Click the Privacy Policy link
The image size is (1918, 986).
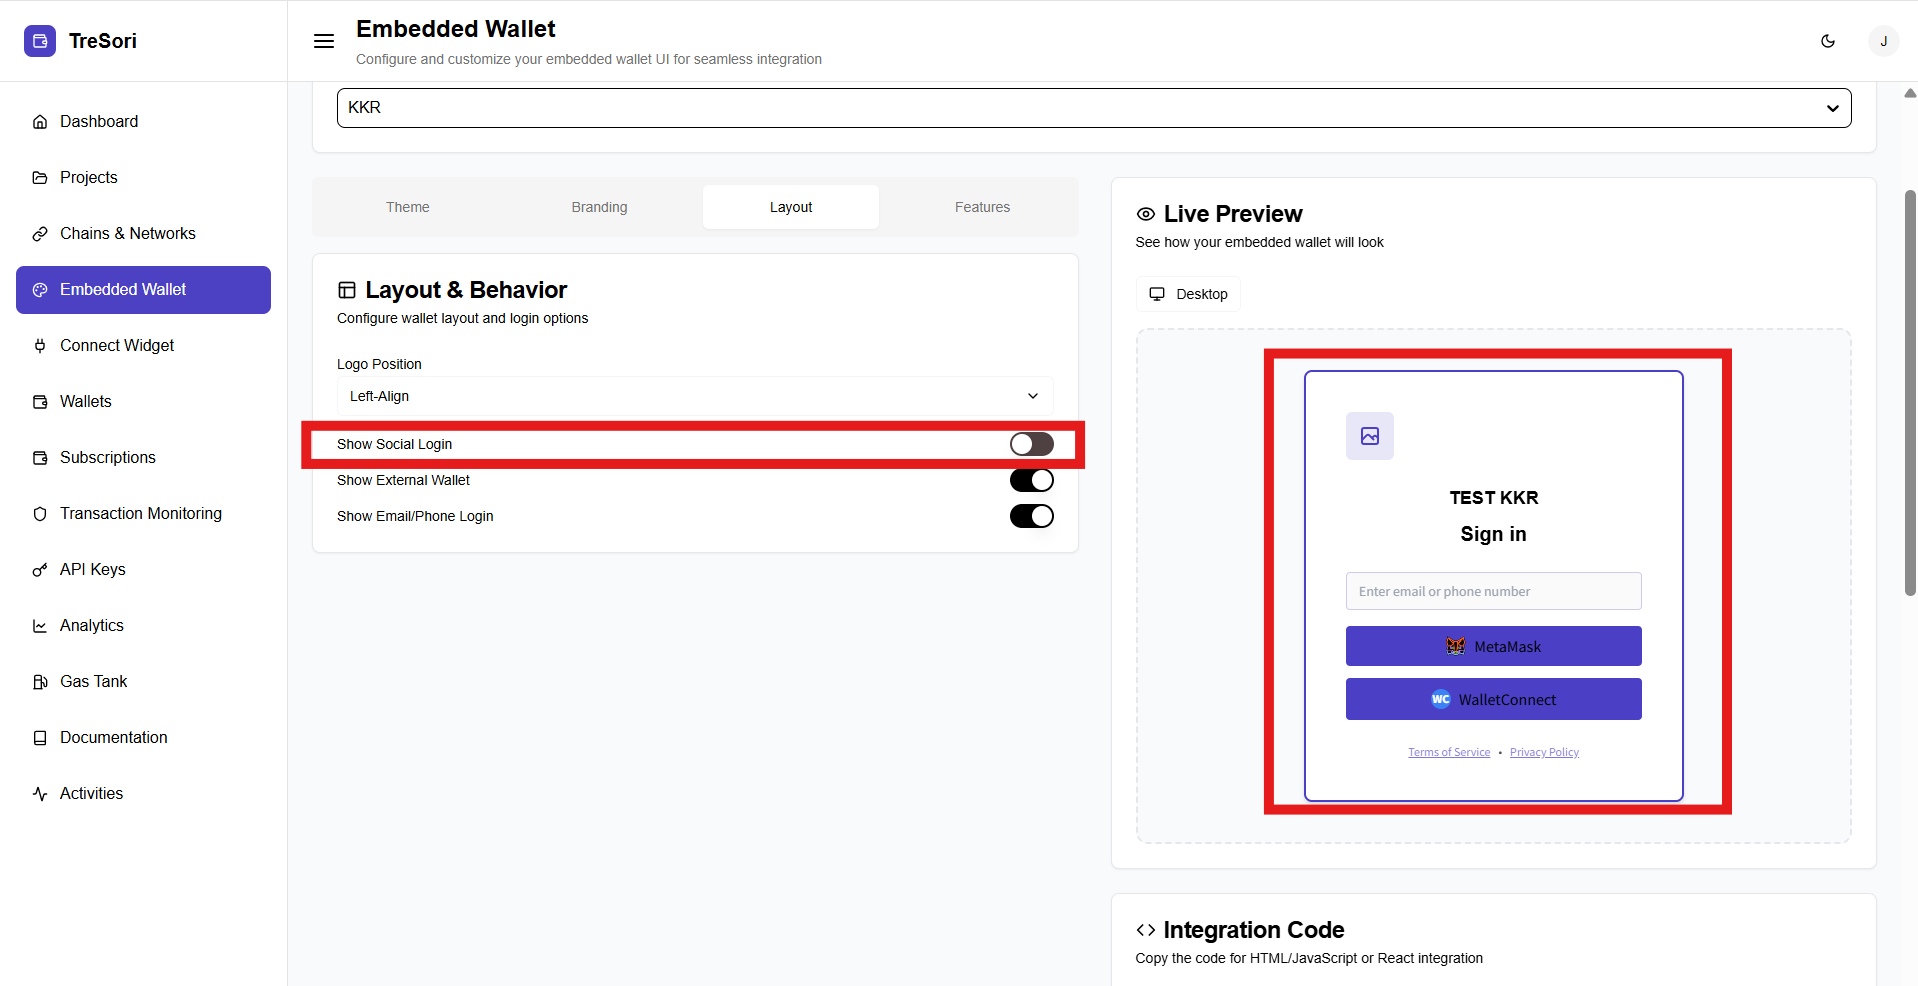(1544, 752)
